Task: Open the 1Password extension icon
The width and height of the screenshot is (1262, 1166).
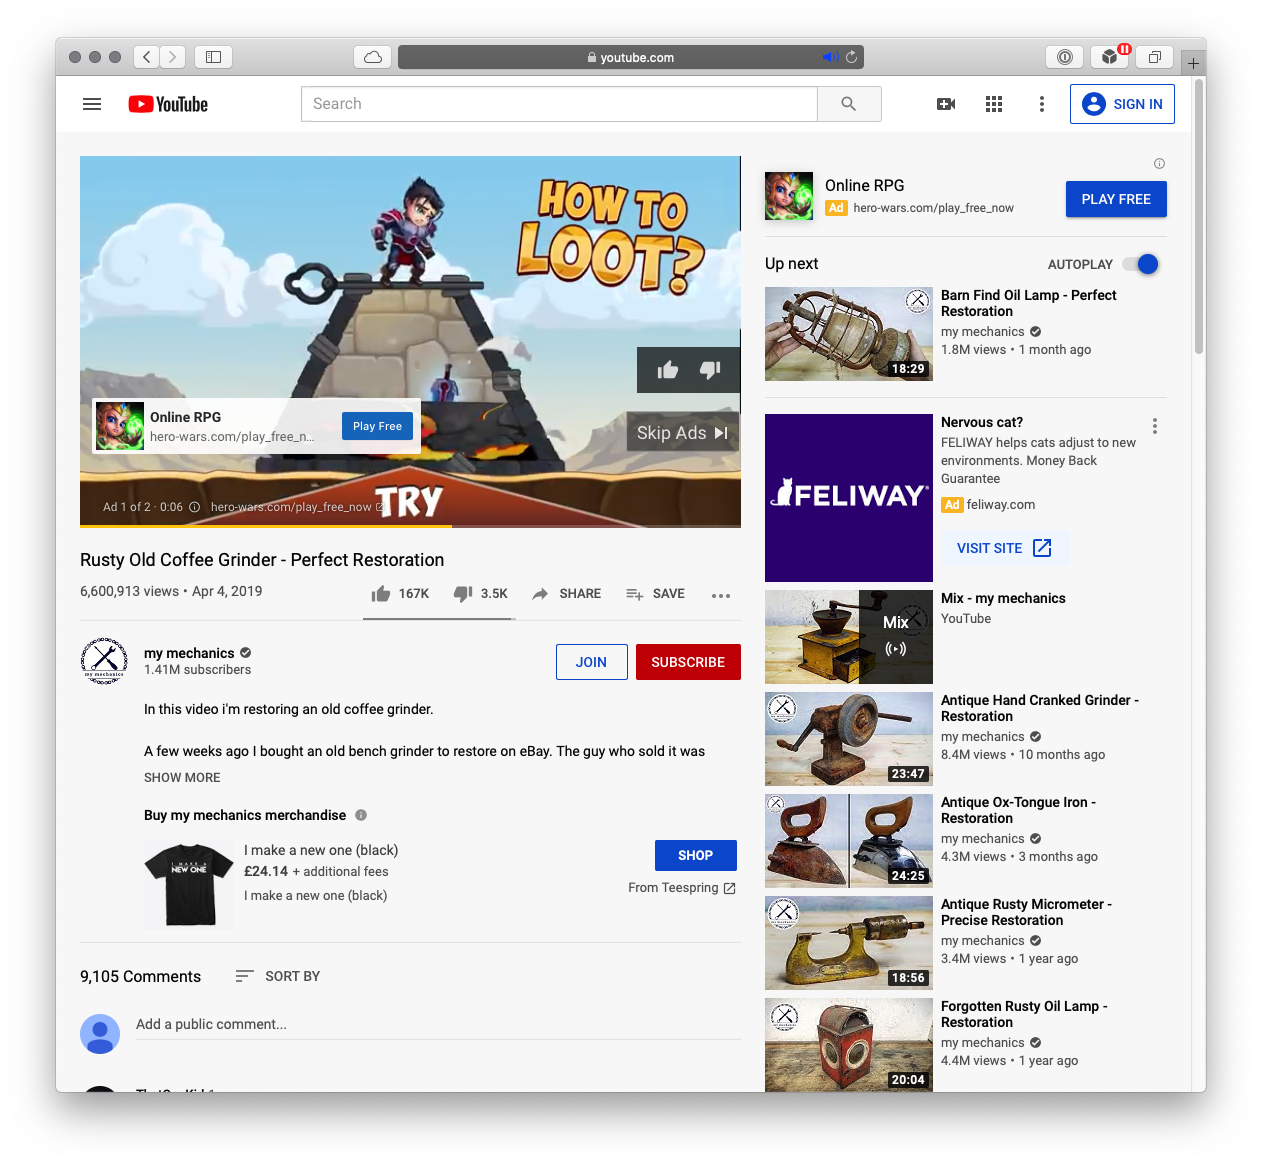Action: 1065,57
